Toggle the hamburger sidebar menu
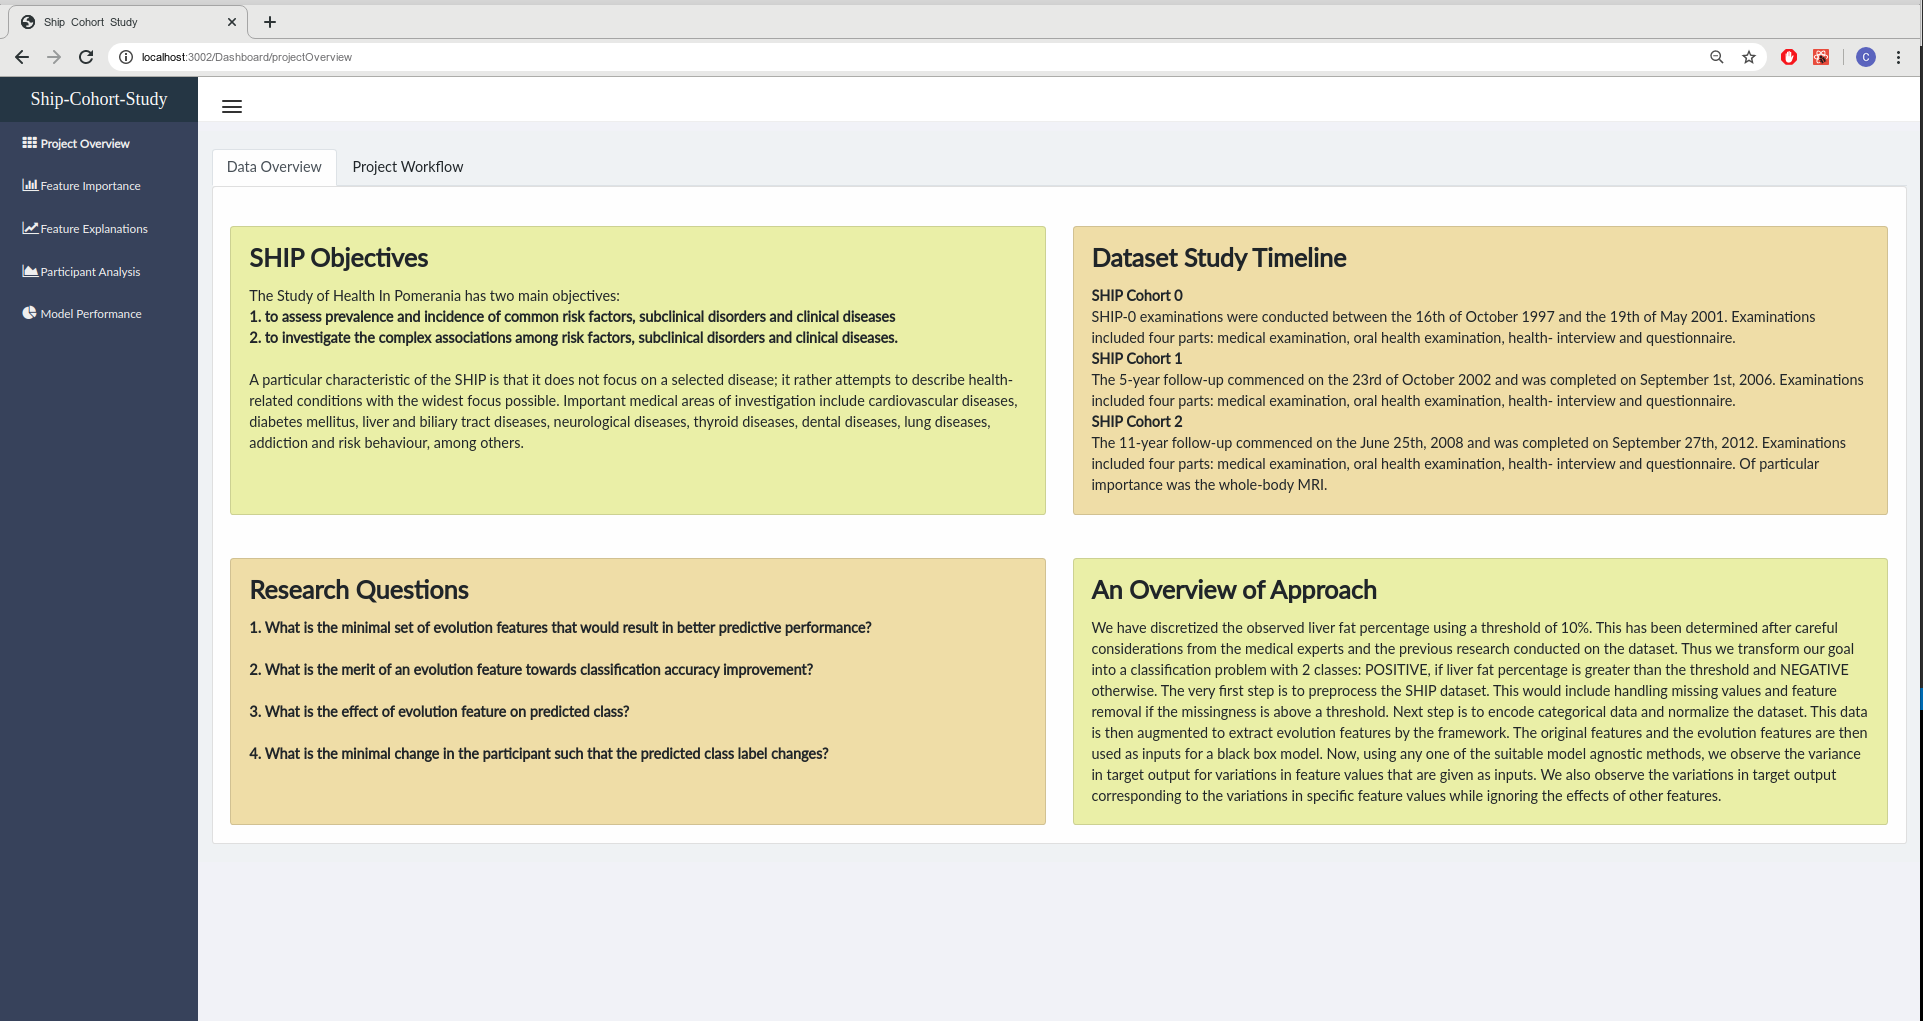The height and width of the screenshot is (1021, 1923). (232, 107)
